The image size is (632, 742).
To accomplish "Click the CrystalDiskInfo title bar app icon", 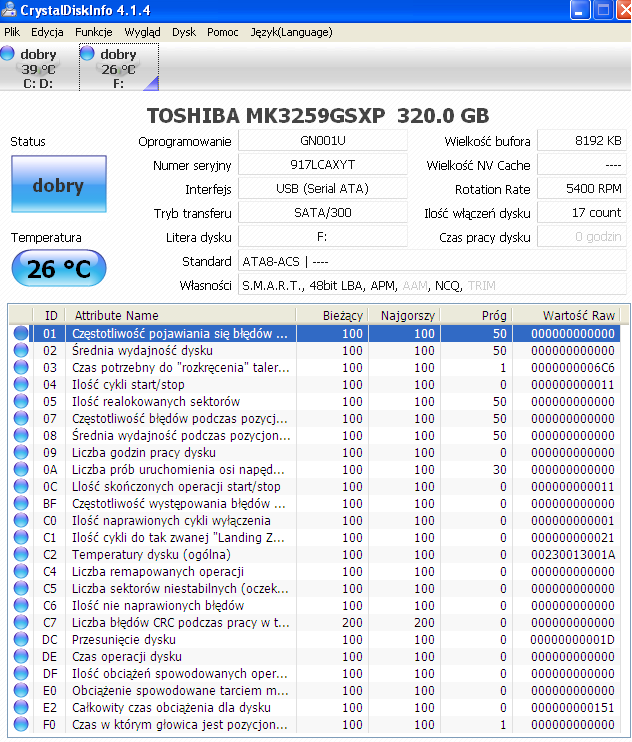I will pos(9,9).
